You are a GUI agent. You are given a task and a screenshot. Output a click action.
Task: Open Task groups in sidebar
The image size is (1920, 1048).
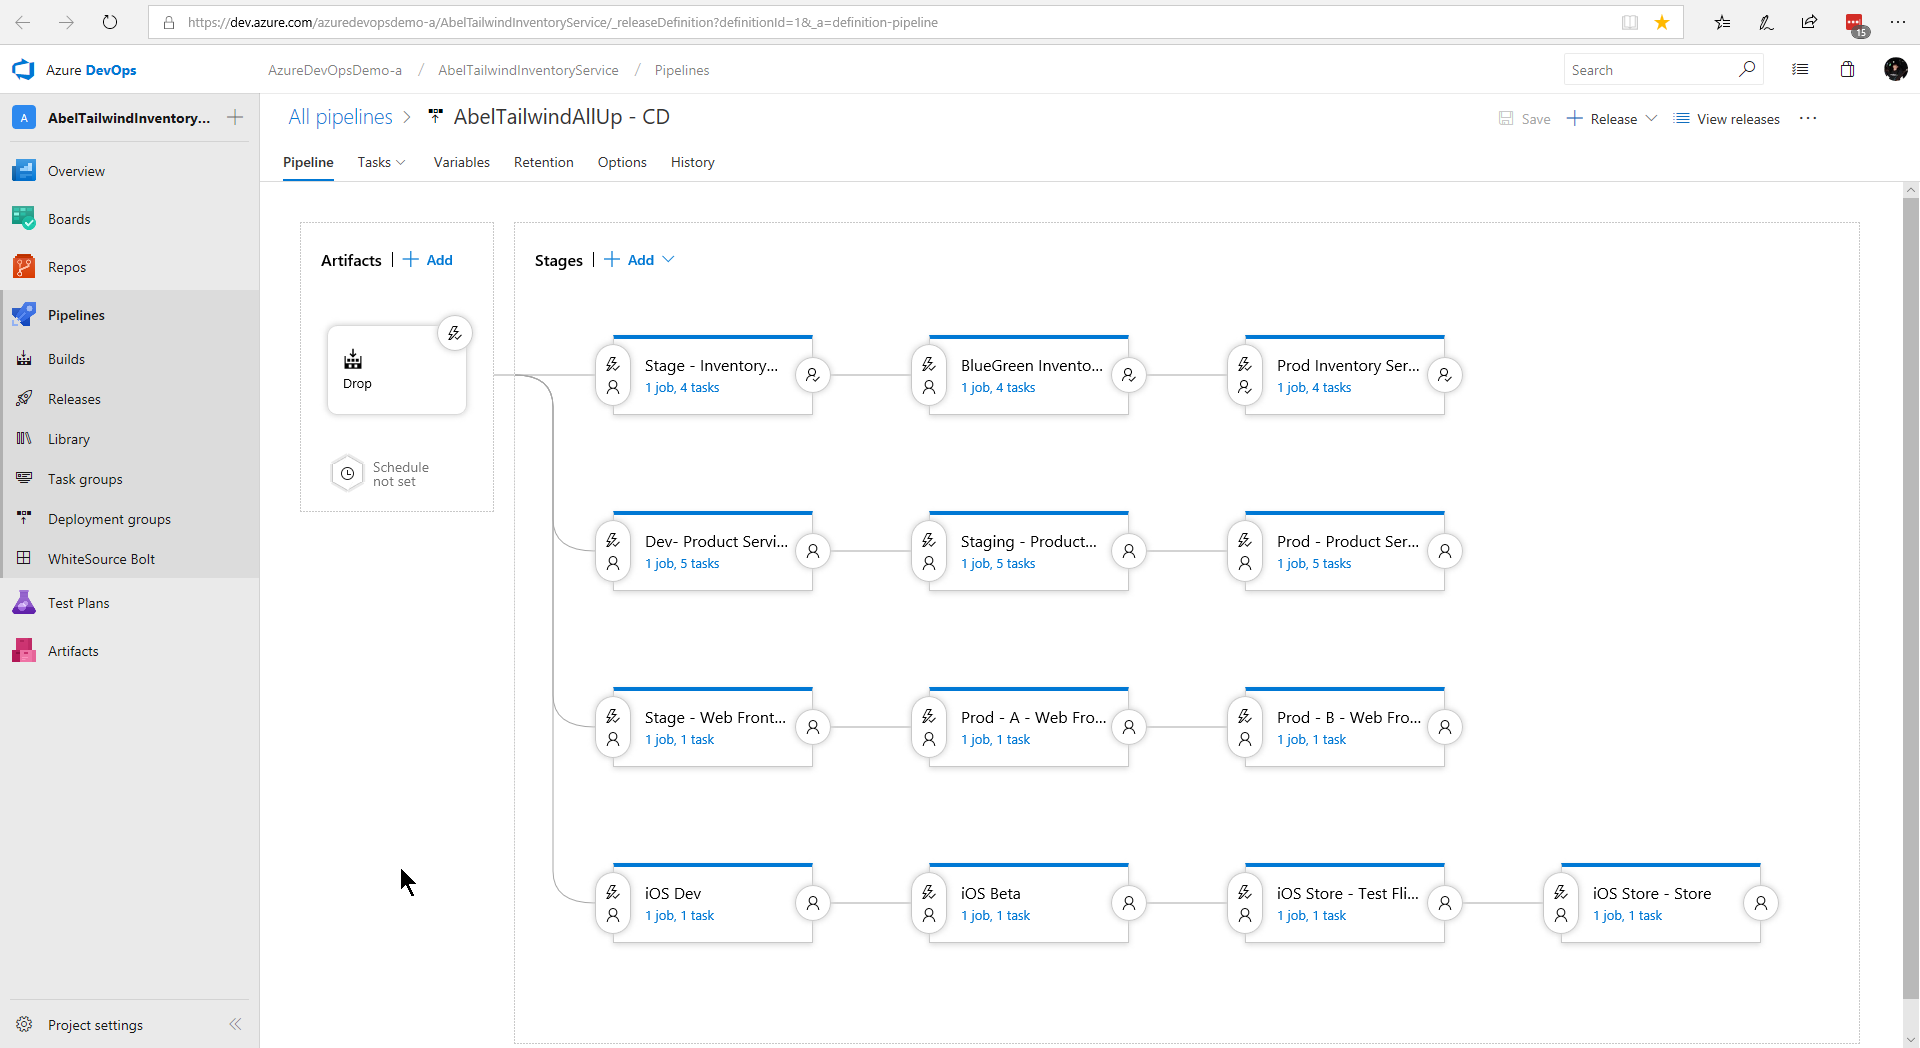[85, 479]
